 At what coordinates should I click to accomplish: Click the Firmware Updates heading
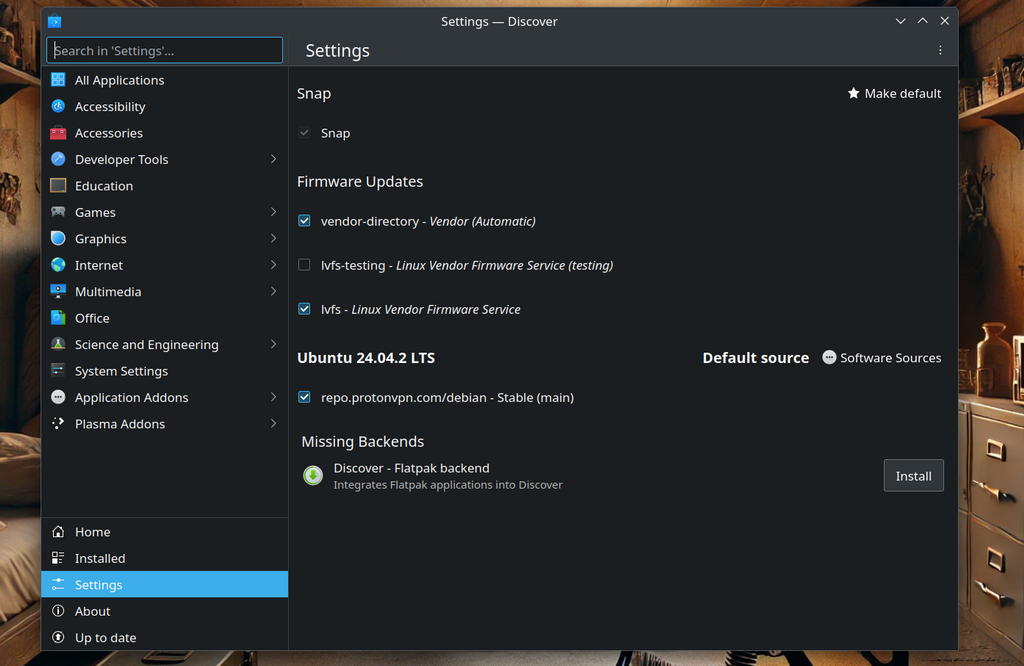(x=360, y=182)
